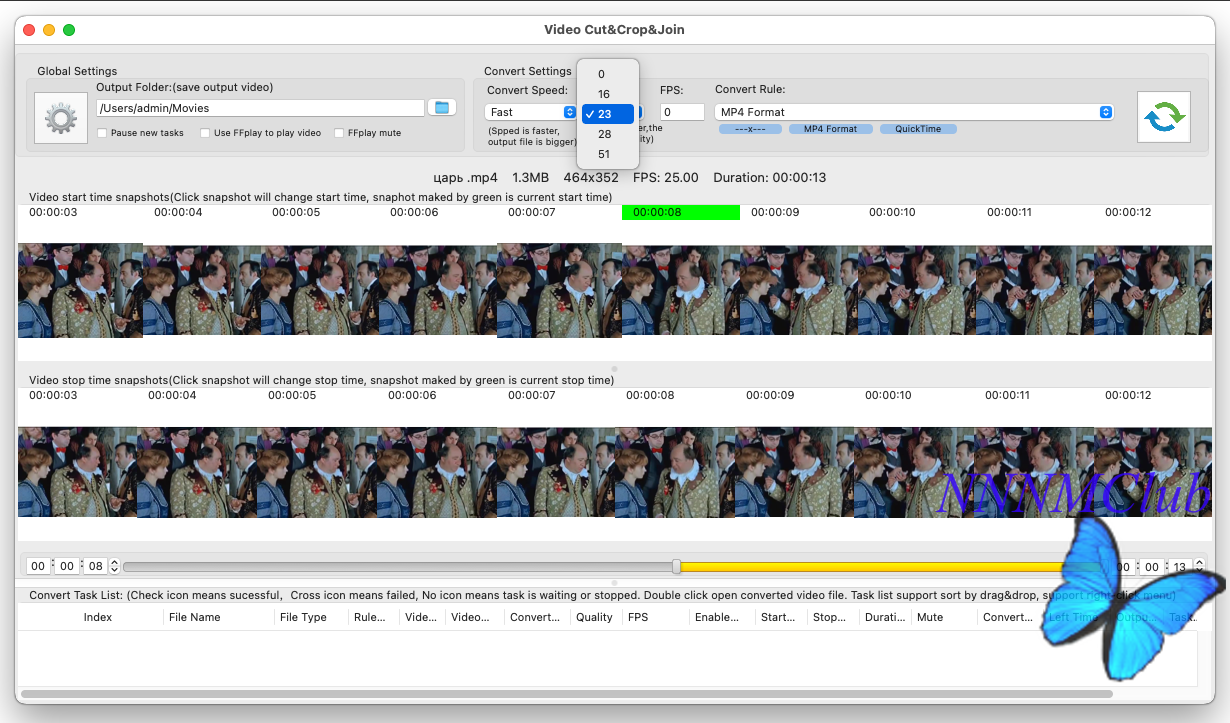Click the MP4 Format preset pill
This screenshot has height=723, width=1230.
pos(830,129)
